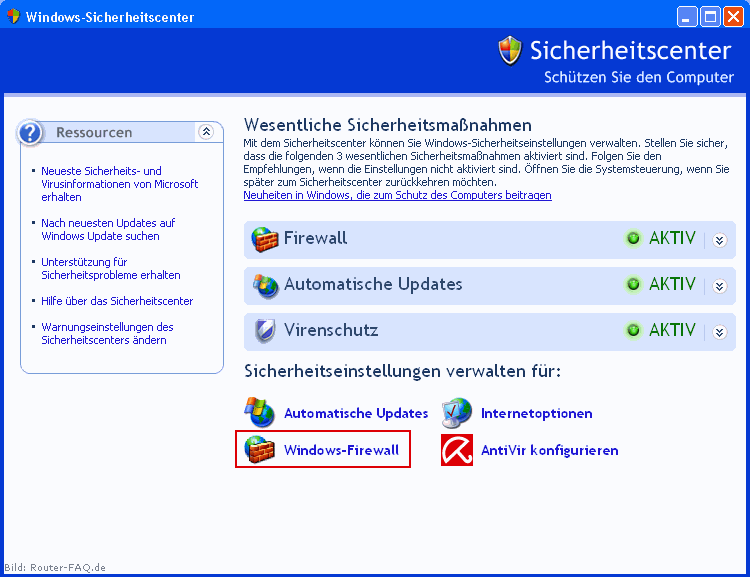Open the Automatische Updates settings link
Screen dimensions: 750x577
(x=356, y=413)
